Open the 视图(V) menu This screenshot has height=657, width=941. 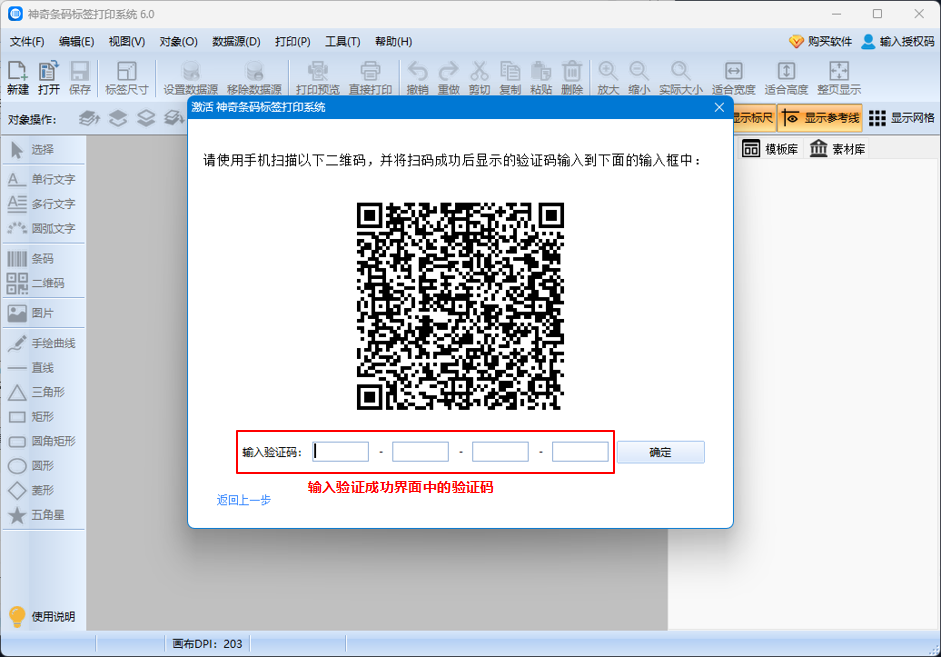(127, 41)
